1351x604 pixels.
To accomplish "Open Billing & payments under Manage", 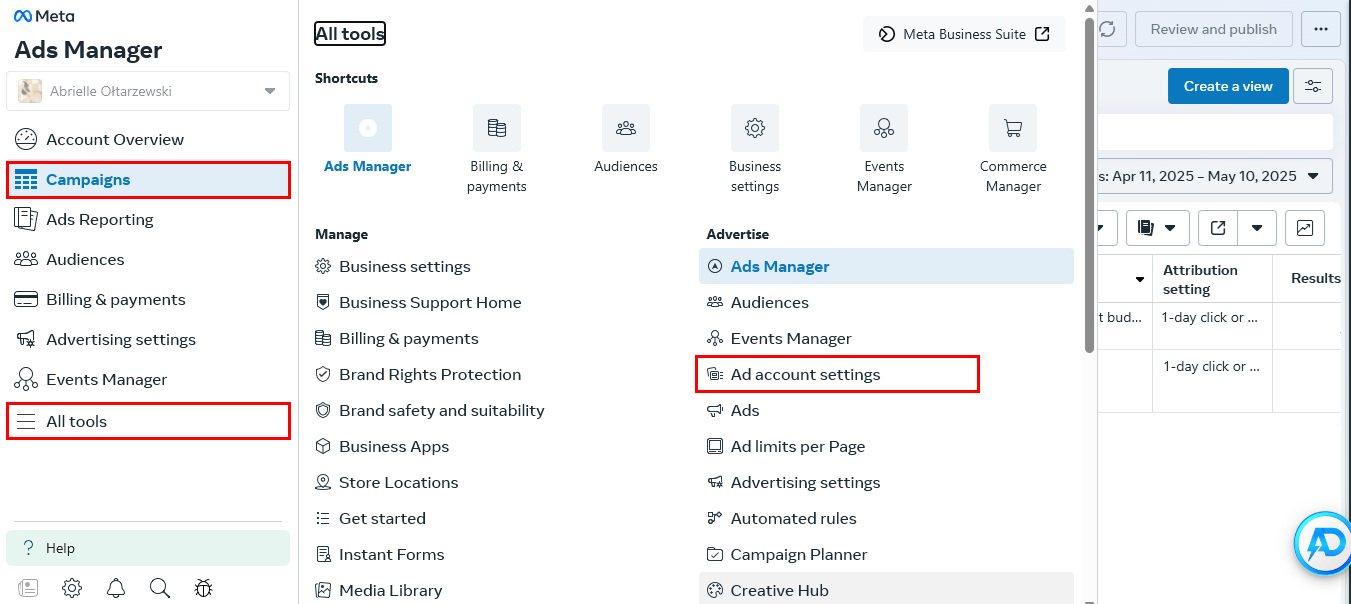I will [397, 339].
